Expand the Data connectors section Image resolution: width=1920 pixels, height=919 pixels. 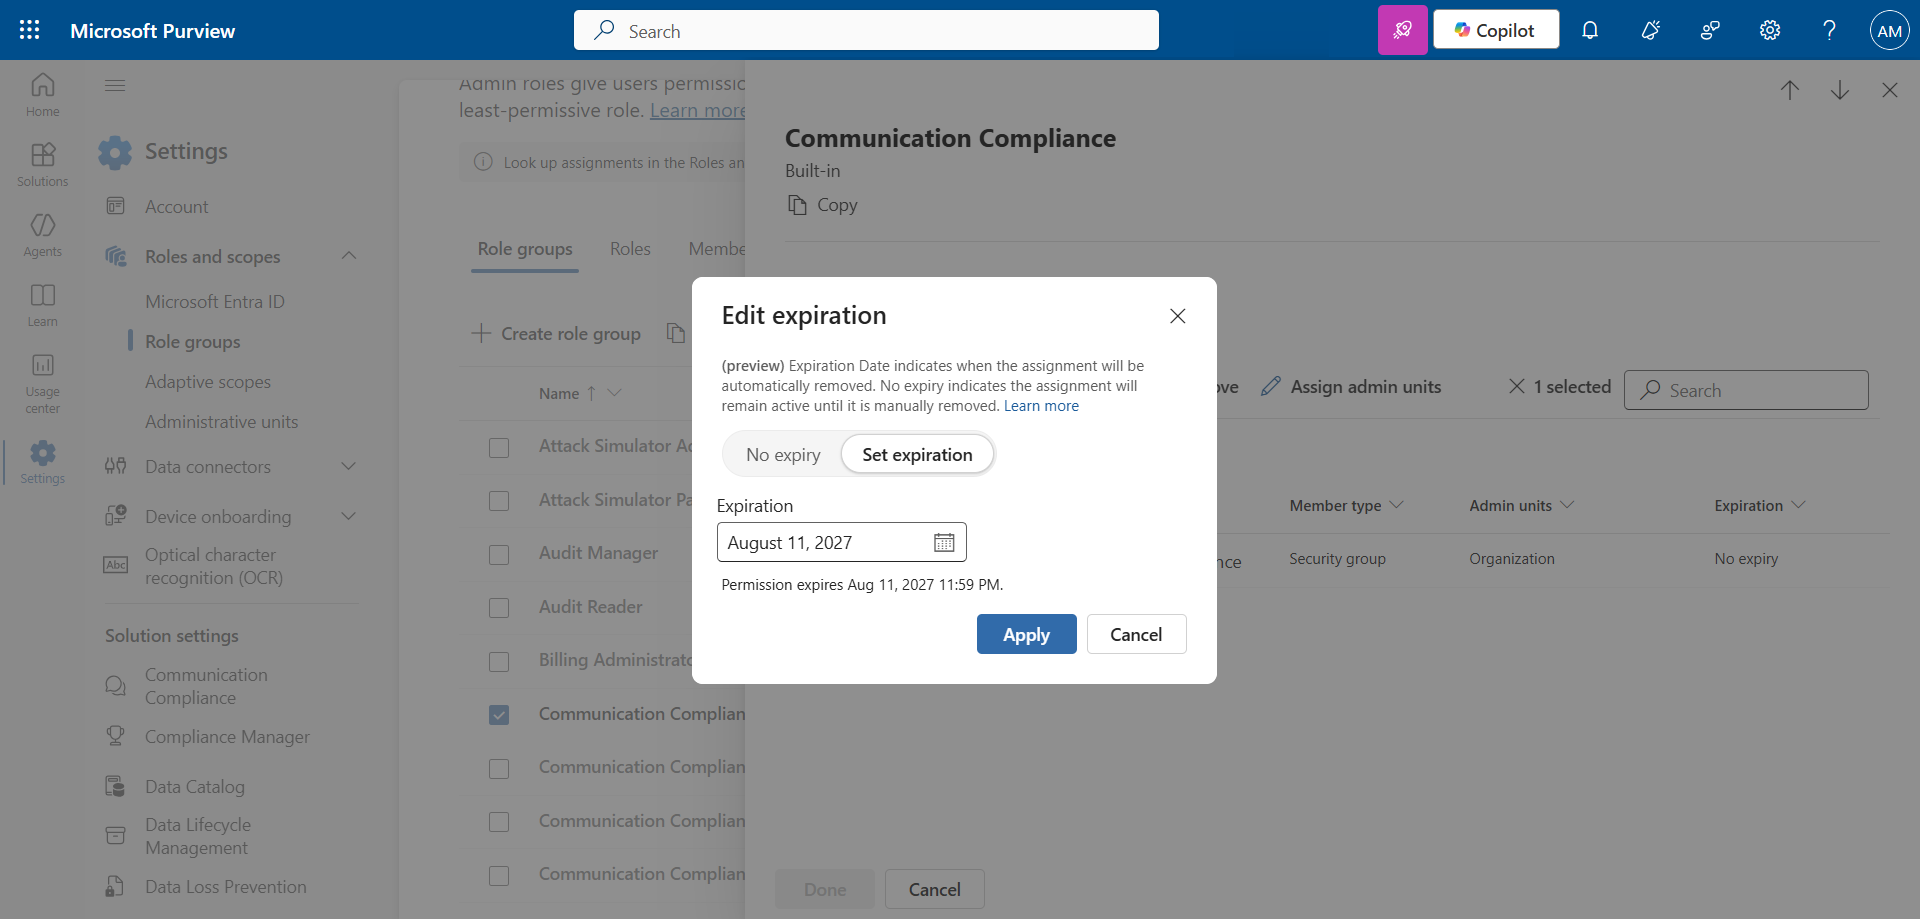pyautogui.click(x=349, y=466)
